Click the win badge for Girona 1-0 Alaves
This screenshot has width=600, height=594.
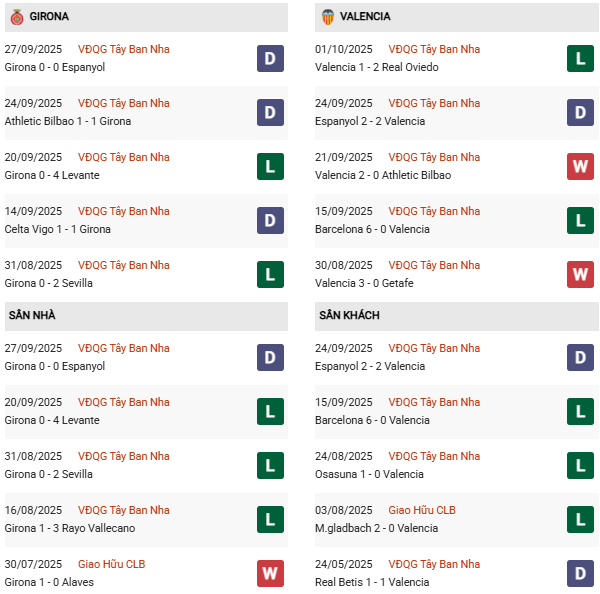(270, 574)
